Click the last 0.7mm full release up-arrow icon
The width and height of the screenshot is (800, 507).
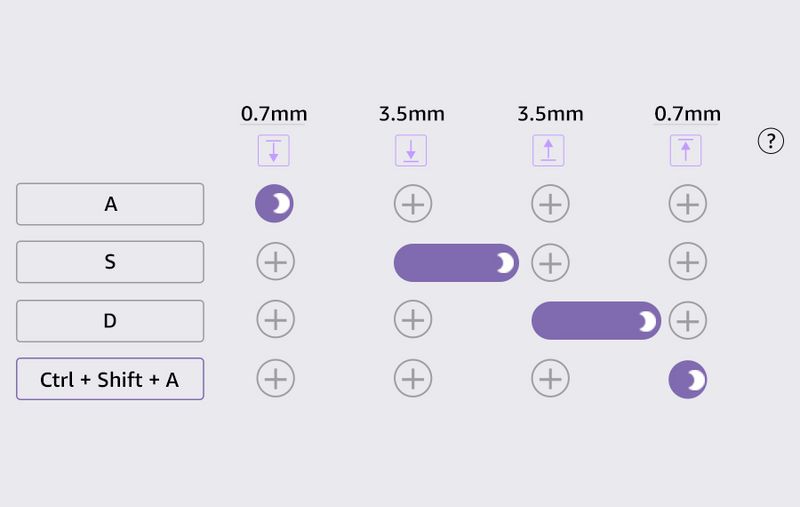685,151
